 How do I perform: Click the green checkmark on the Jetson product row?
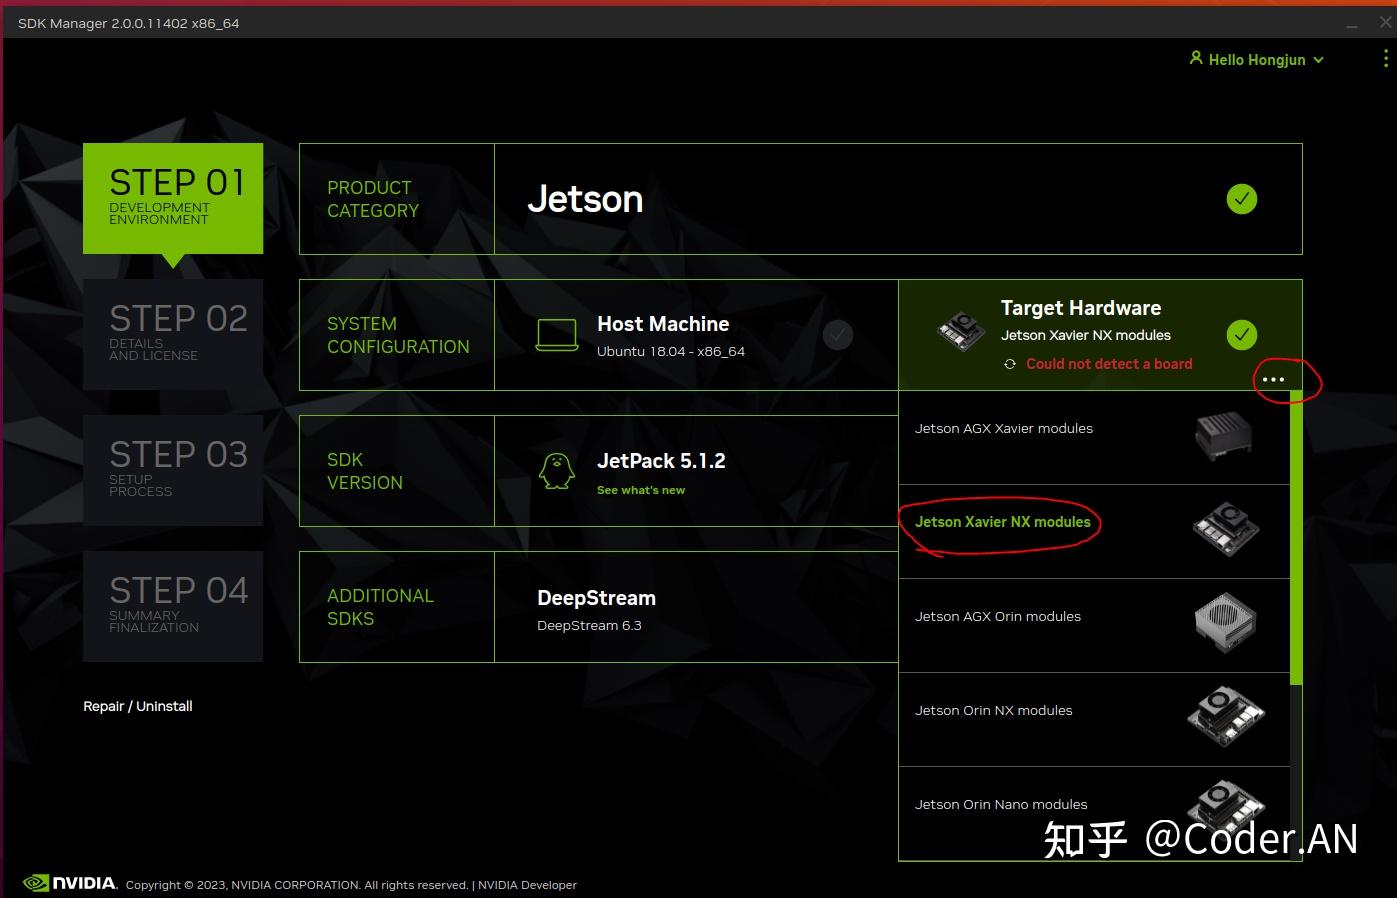(x=1241, y=199)
